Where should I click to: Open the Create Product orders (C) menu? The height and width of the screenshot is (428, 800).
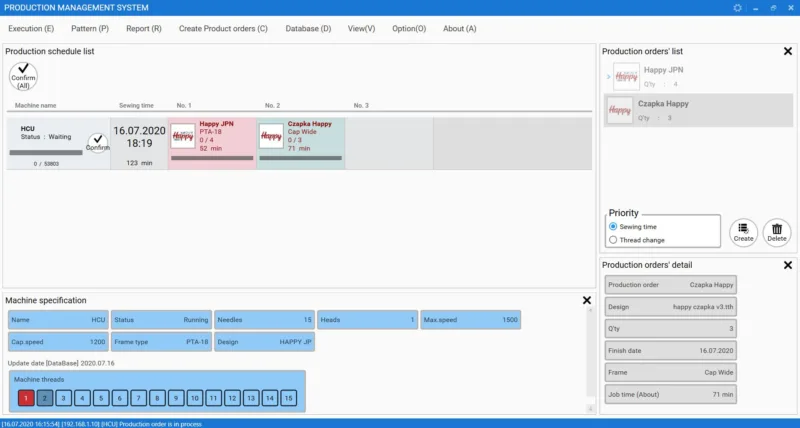click(223, 29)
